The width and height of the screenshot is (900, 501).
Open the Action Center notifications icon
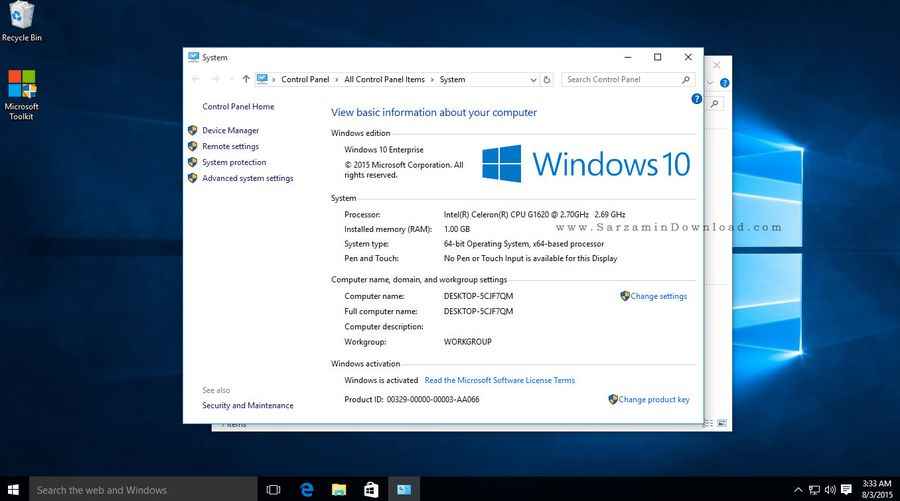(x=846, y=490)
